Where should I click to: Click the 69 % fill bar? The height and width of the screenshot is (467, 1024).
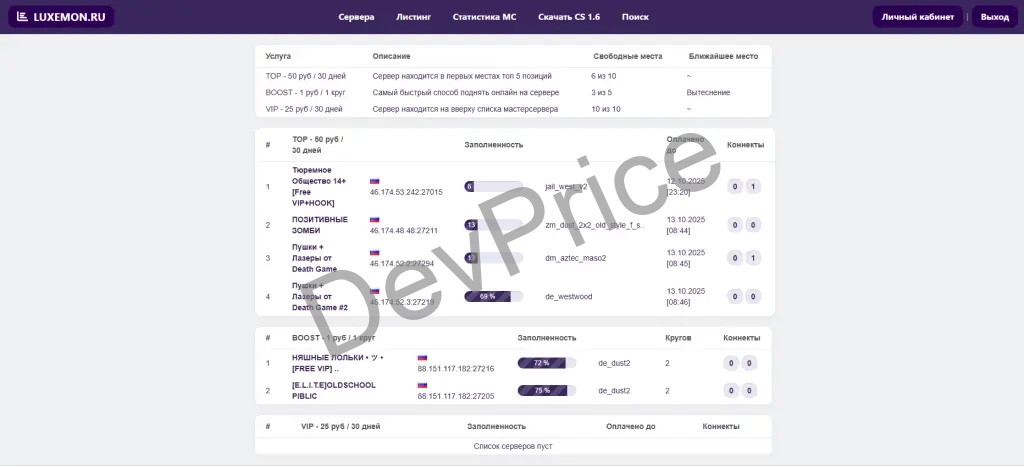494,297
